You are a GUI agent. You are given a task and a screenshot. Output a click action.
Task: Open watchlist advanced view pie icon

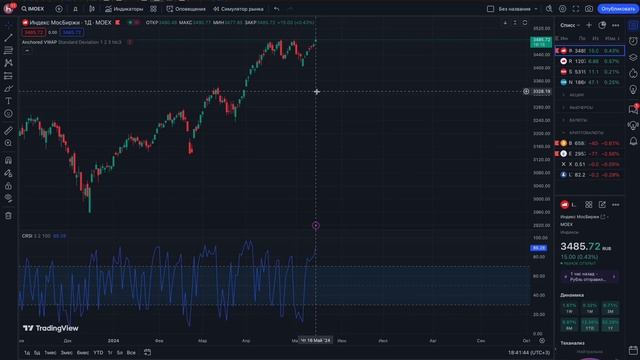point(602,25)
